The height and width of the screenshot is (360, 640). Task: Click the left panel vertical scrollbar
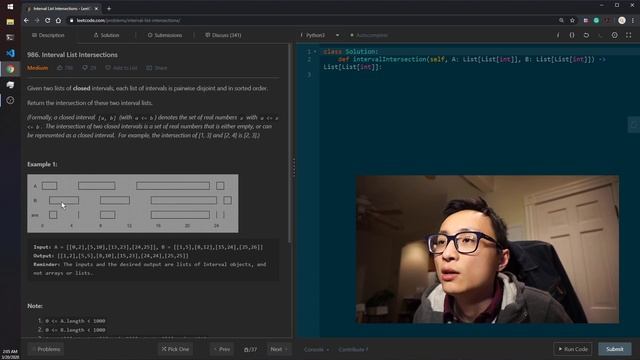[290, 143]
